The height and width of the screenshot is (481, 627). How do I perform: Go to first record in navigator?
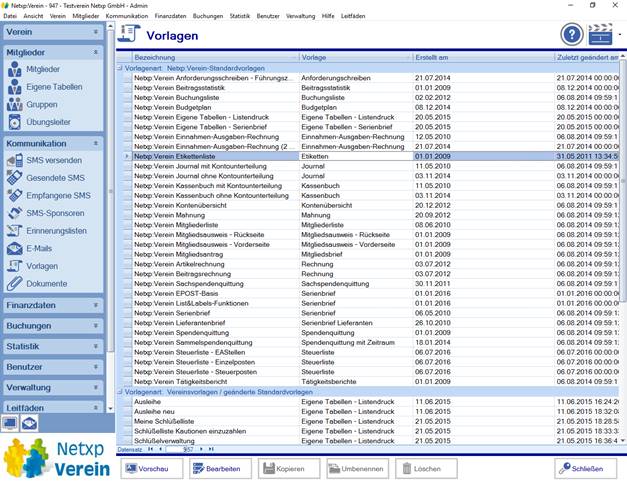(150, 449)
